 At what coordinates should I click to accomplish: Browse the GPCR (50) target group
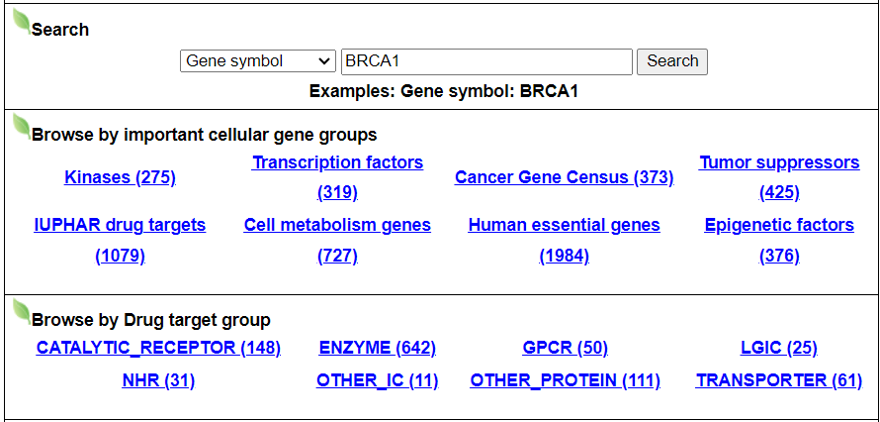[565, 348]
